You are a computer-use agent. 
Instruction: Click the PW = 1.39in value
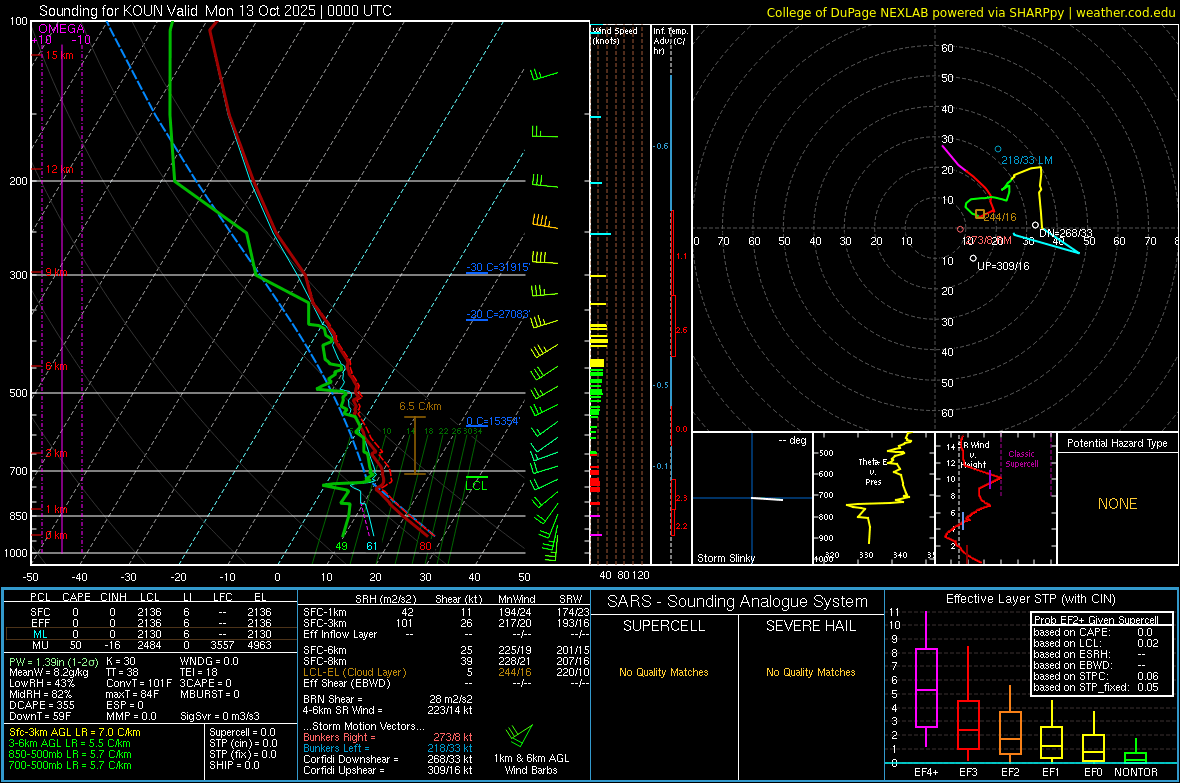click(51, 661)
